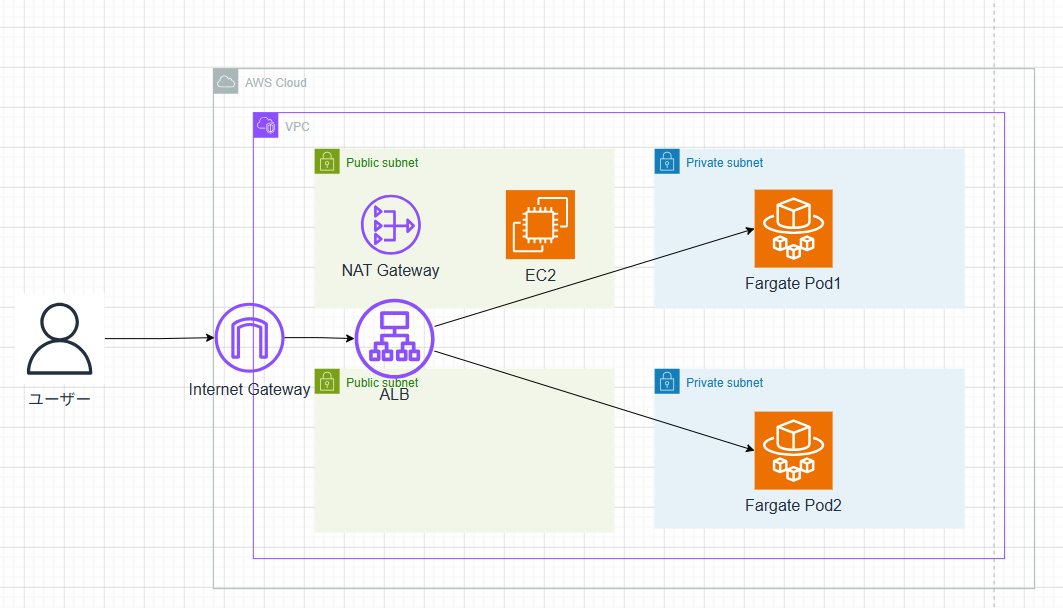Click Fargate Pod2 Private subnet lock icon
Screen dimensions: 1063x608
click(x=667, y=382)
